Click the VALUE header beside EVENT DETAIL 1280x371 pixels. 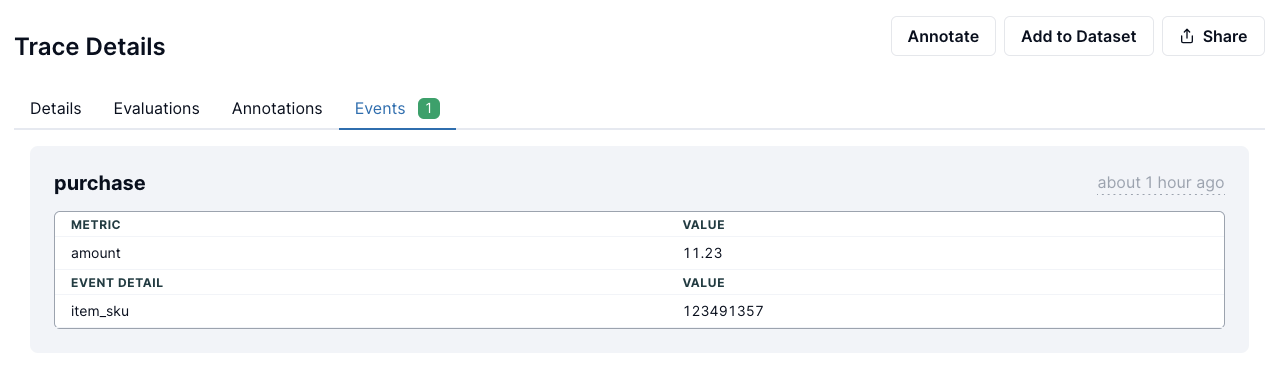(704, 283)
